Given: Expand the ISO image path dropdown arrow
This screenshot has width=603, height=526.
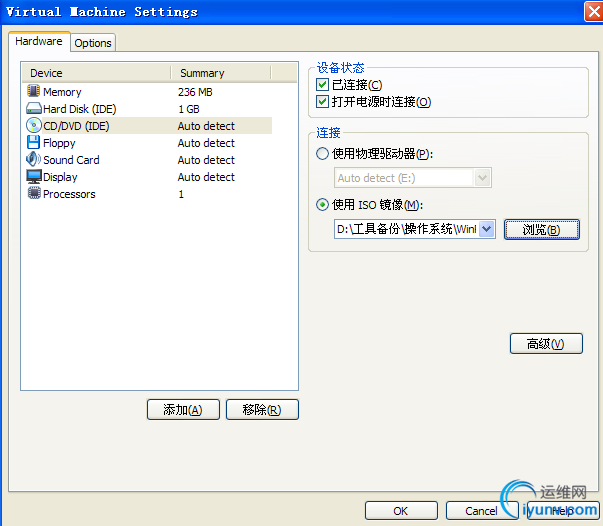Looking at the screenshot, I should tap(487, 229).
